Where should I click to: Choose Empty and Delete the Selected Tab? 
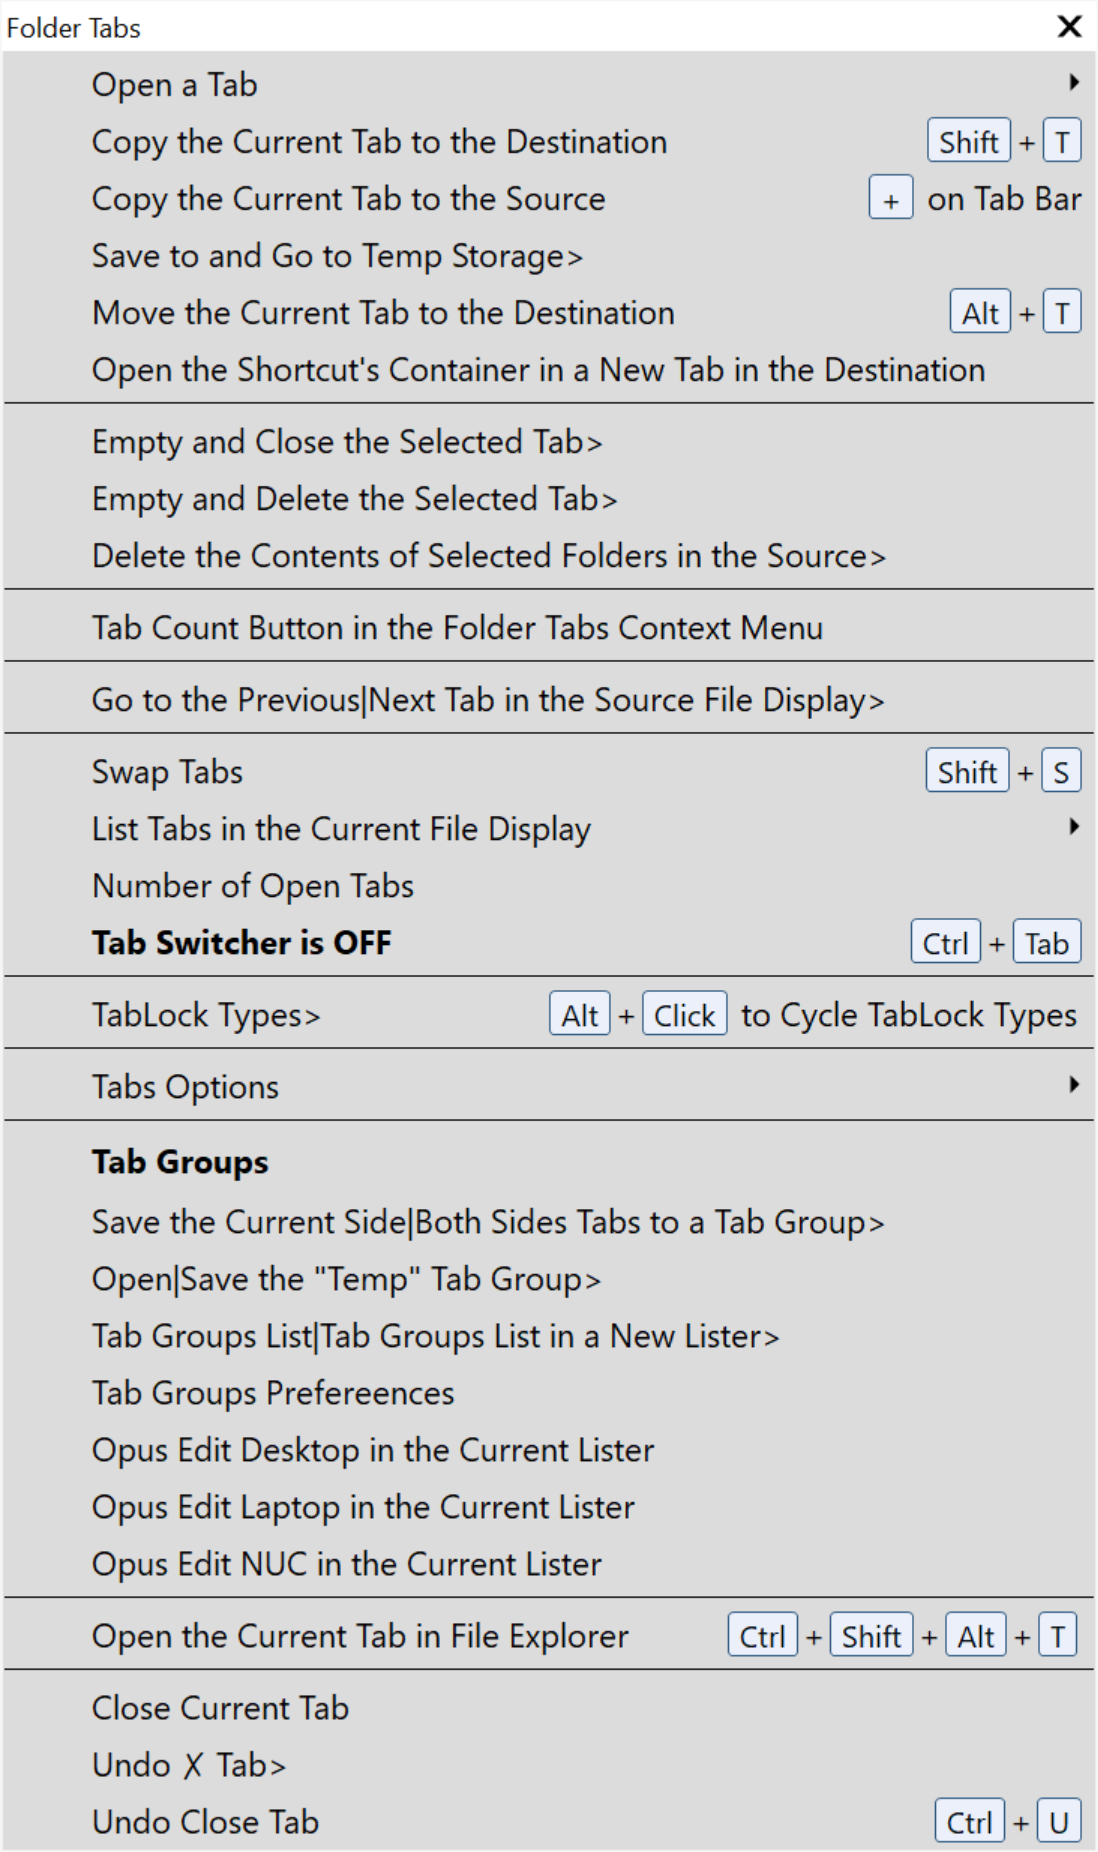click(x=354, y=499)
